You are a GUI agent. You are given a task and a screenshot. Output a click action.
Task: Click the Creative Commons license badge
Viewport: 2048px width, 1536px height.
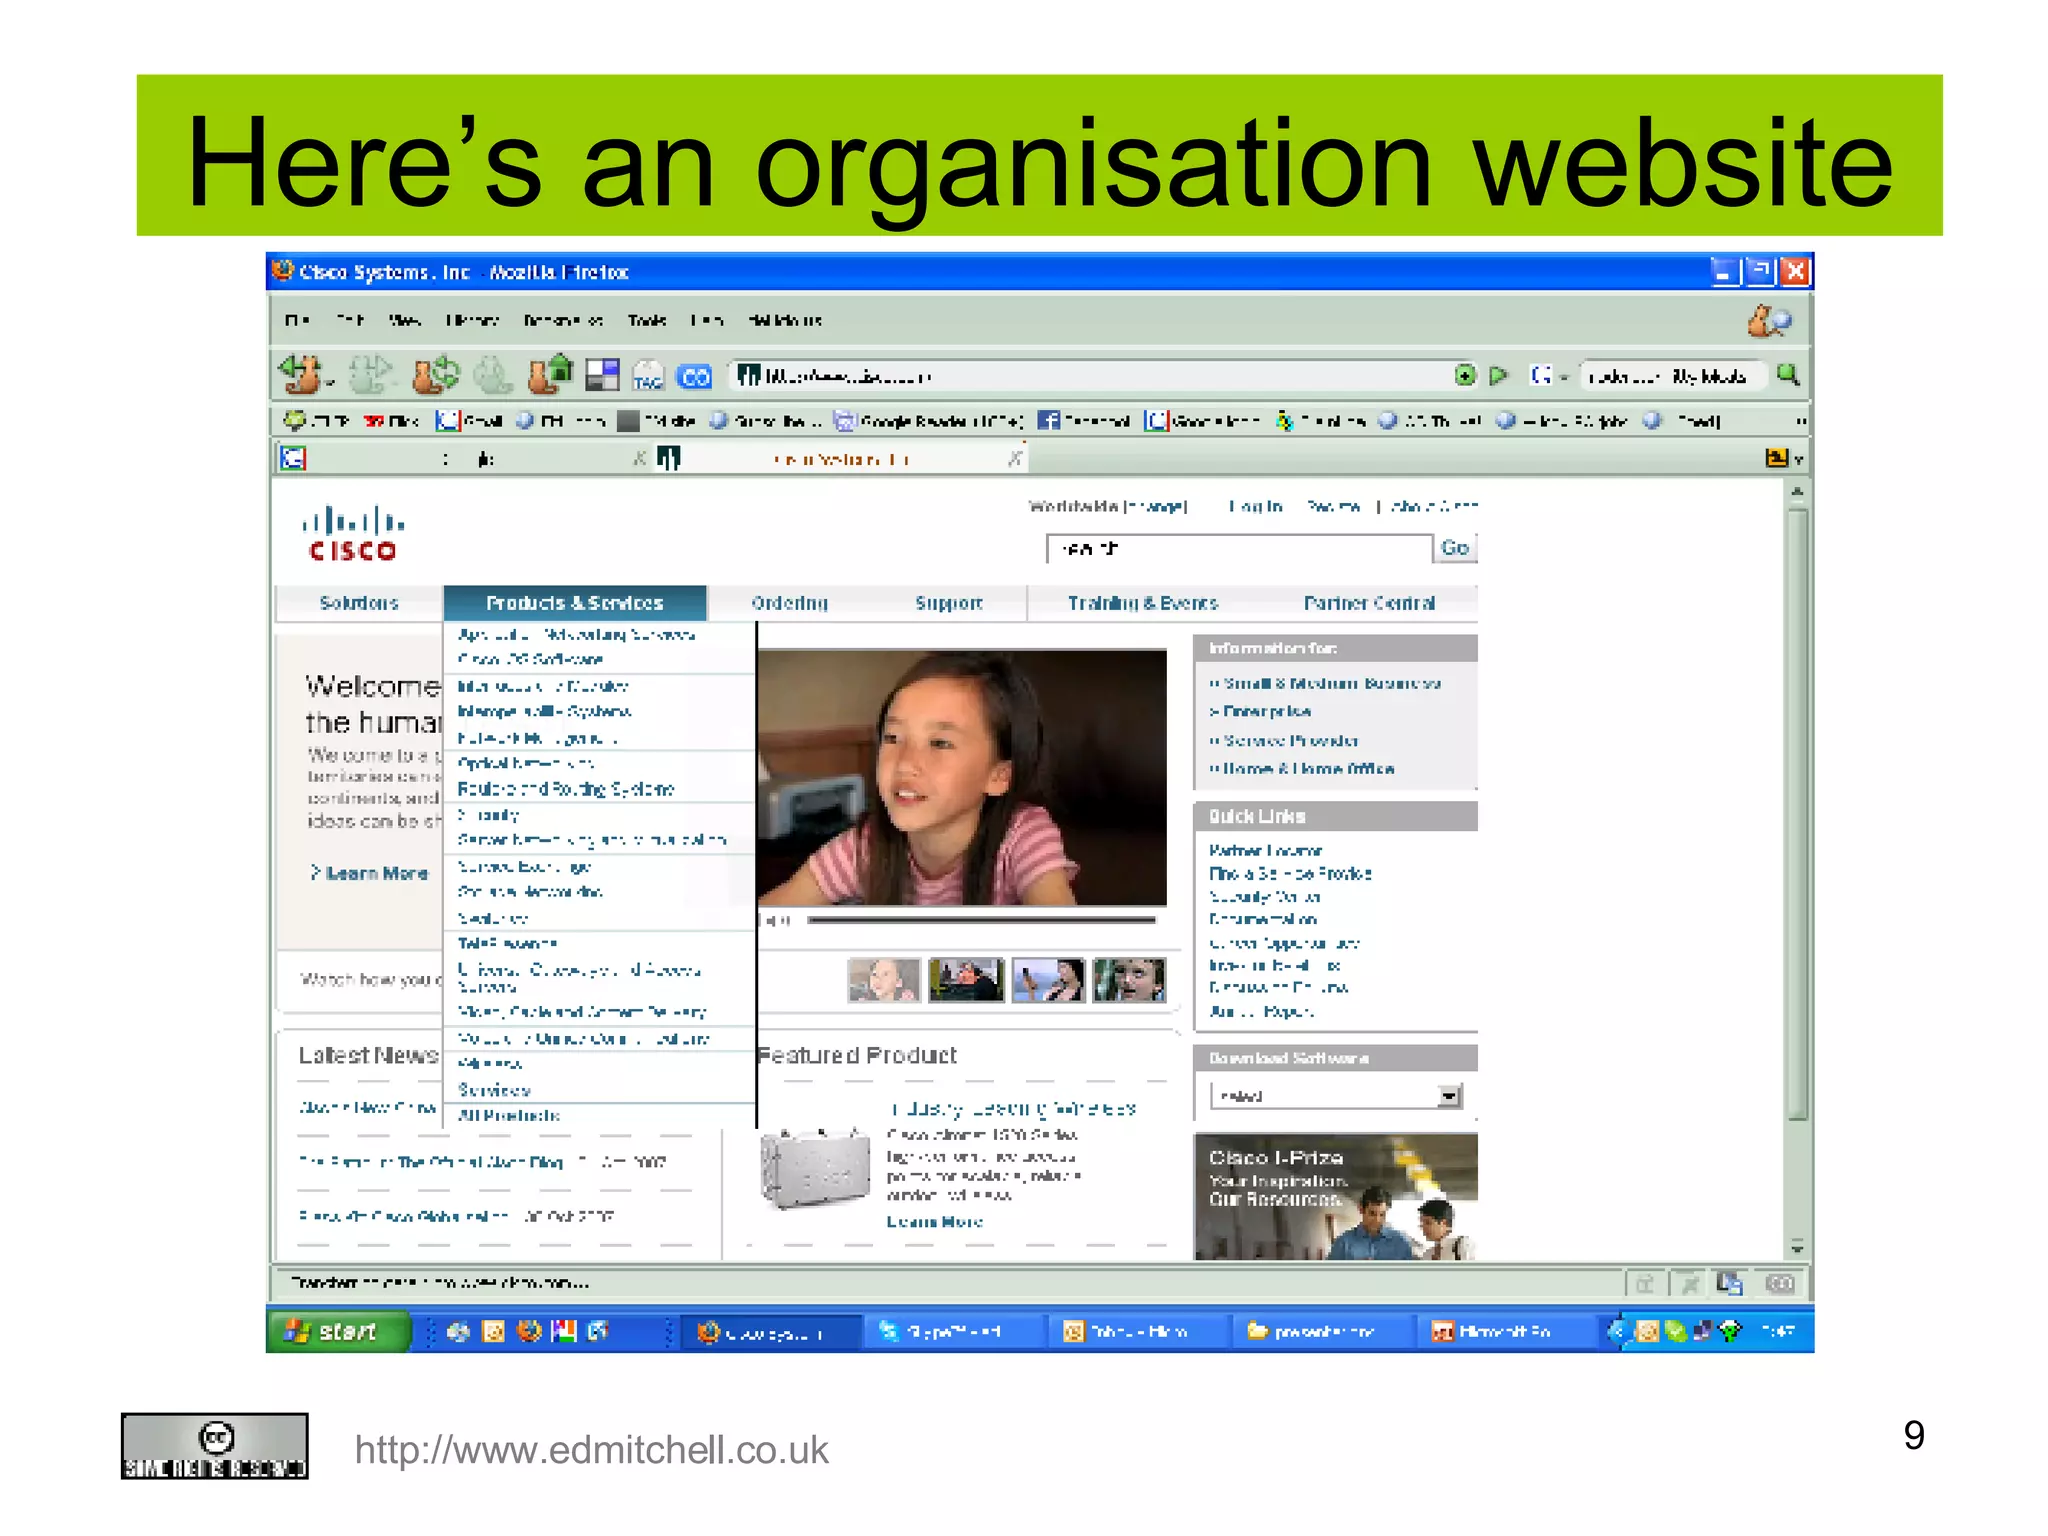[215, 1446]
